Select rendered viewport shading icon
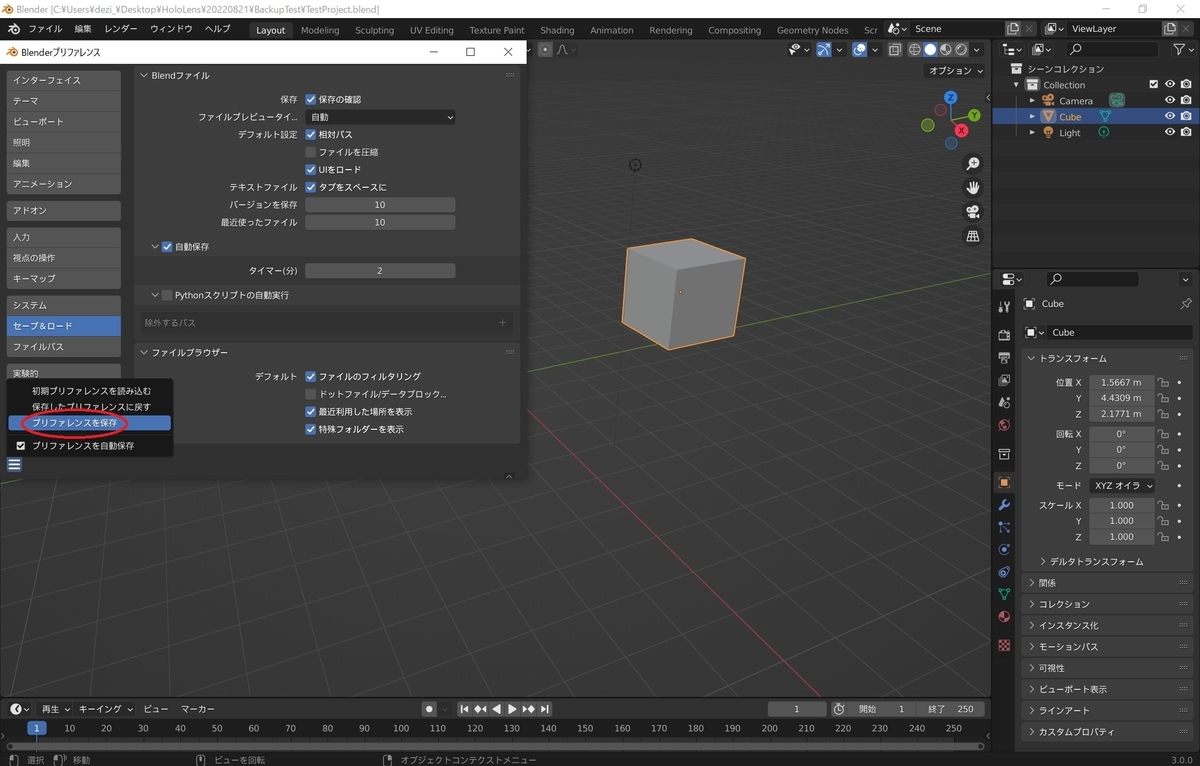Viewport: 1200px width, 766px height. coord(961,49)
